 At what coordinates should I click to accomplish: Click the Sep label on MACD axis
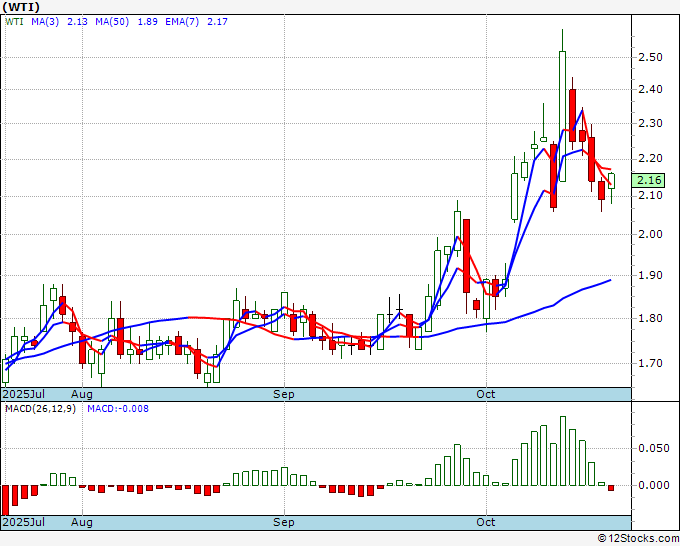tap(284, 522)
